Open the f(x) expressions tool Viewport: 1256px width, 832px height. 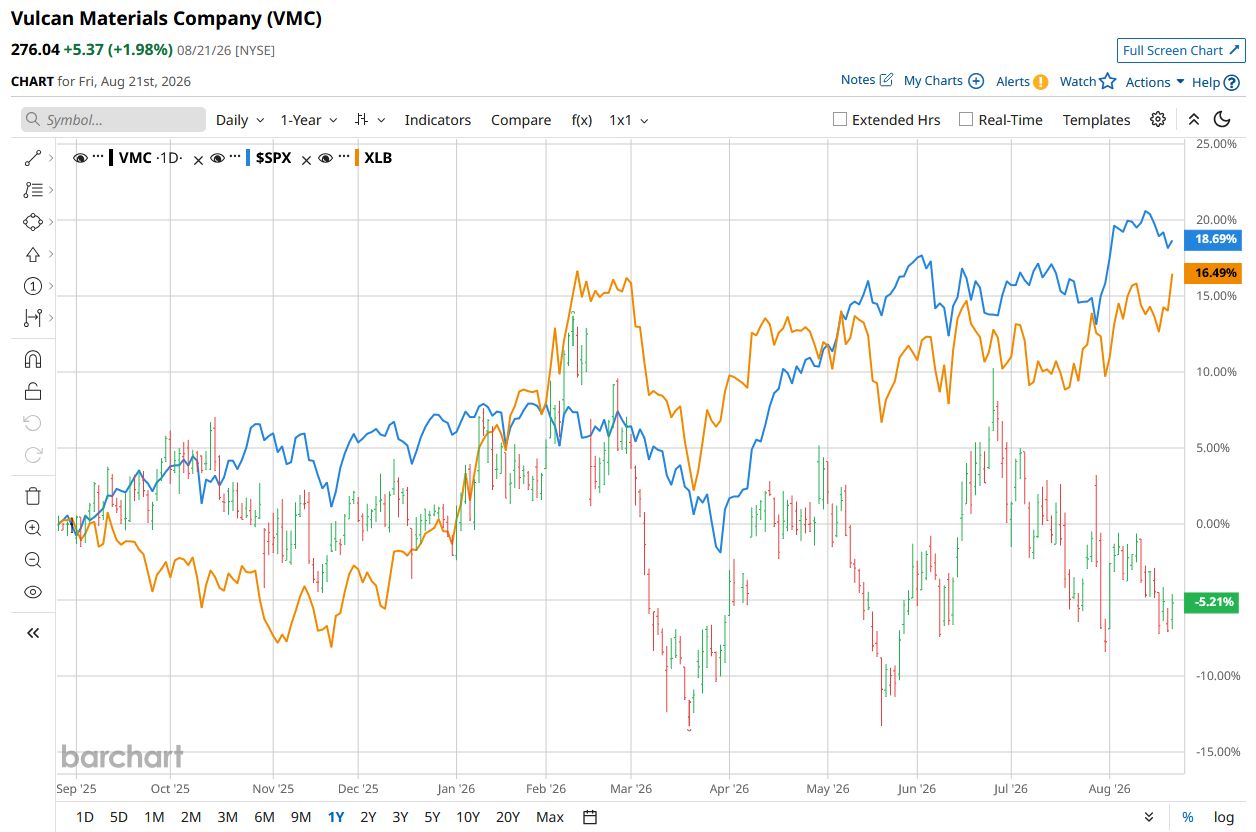[x=582, y=120]
